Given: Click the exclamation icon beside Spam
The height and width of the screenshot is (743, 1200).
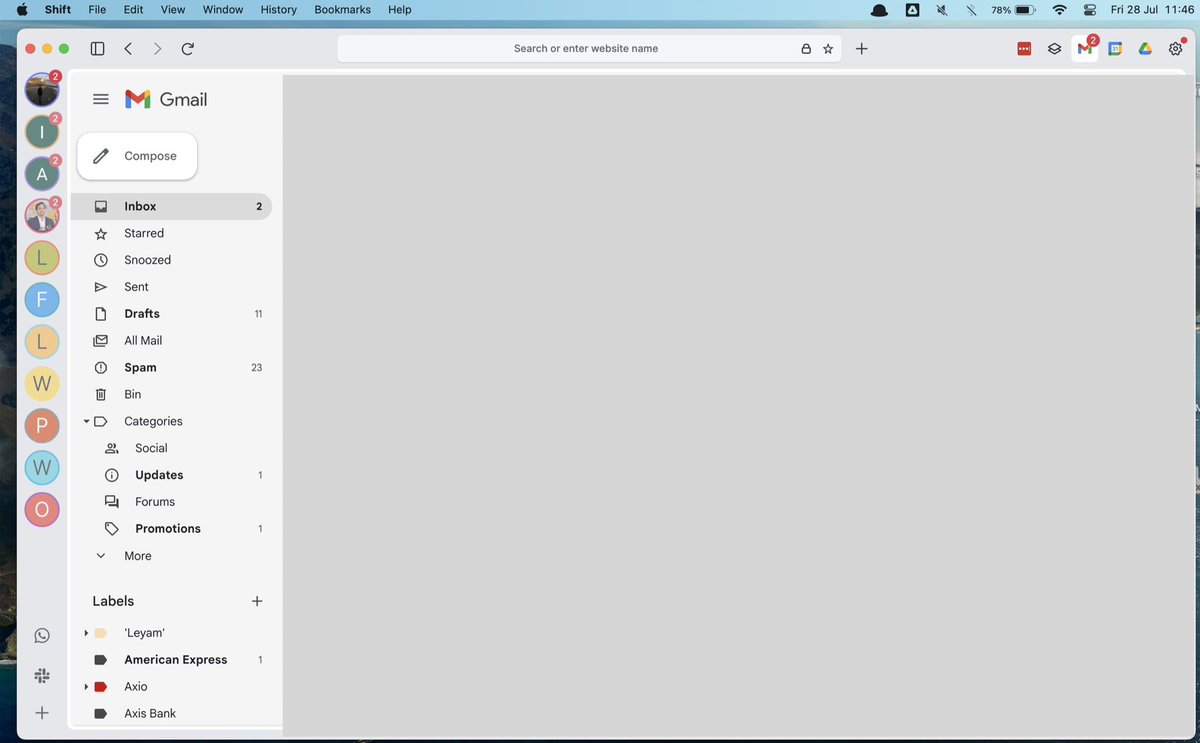Looking at the screenshot, I should [x=100, y=368].
